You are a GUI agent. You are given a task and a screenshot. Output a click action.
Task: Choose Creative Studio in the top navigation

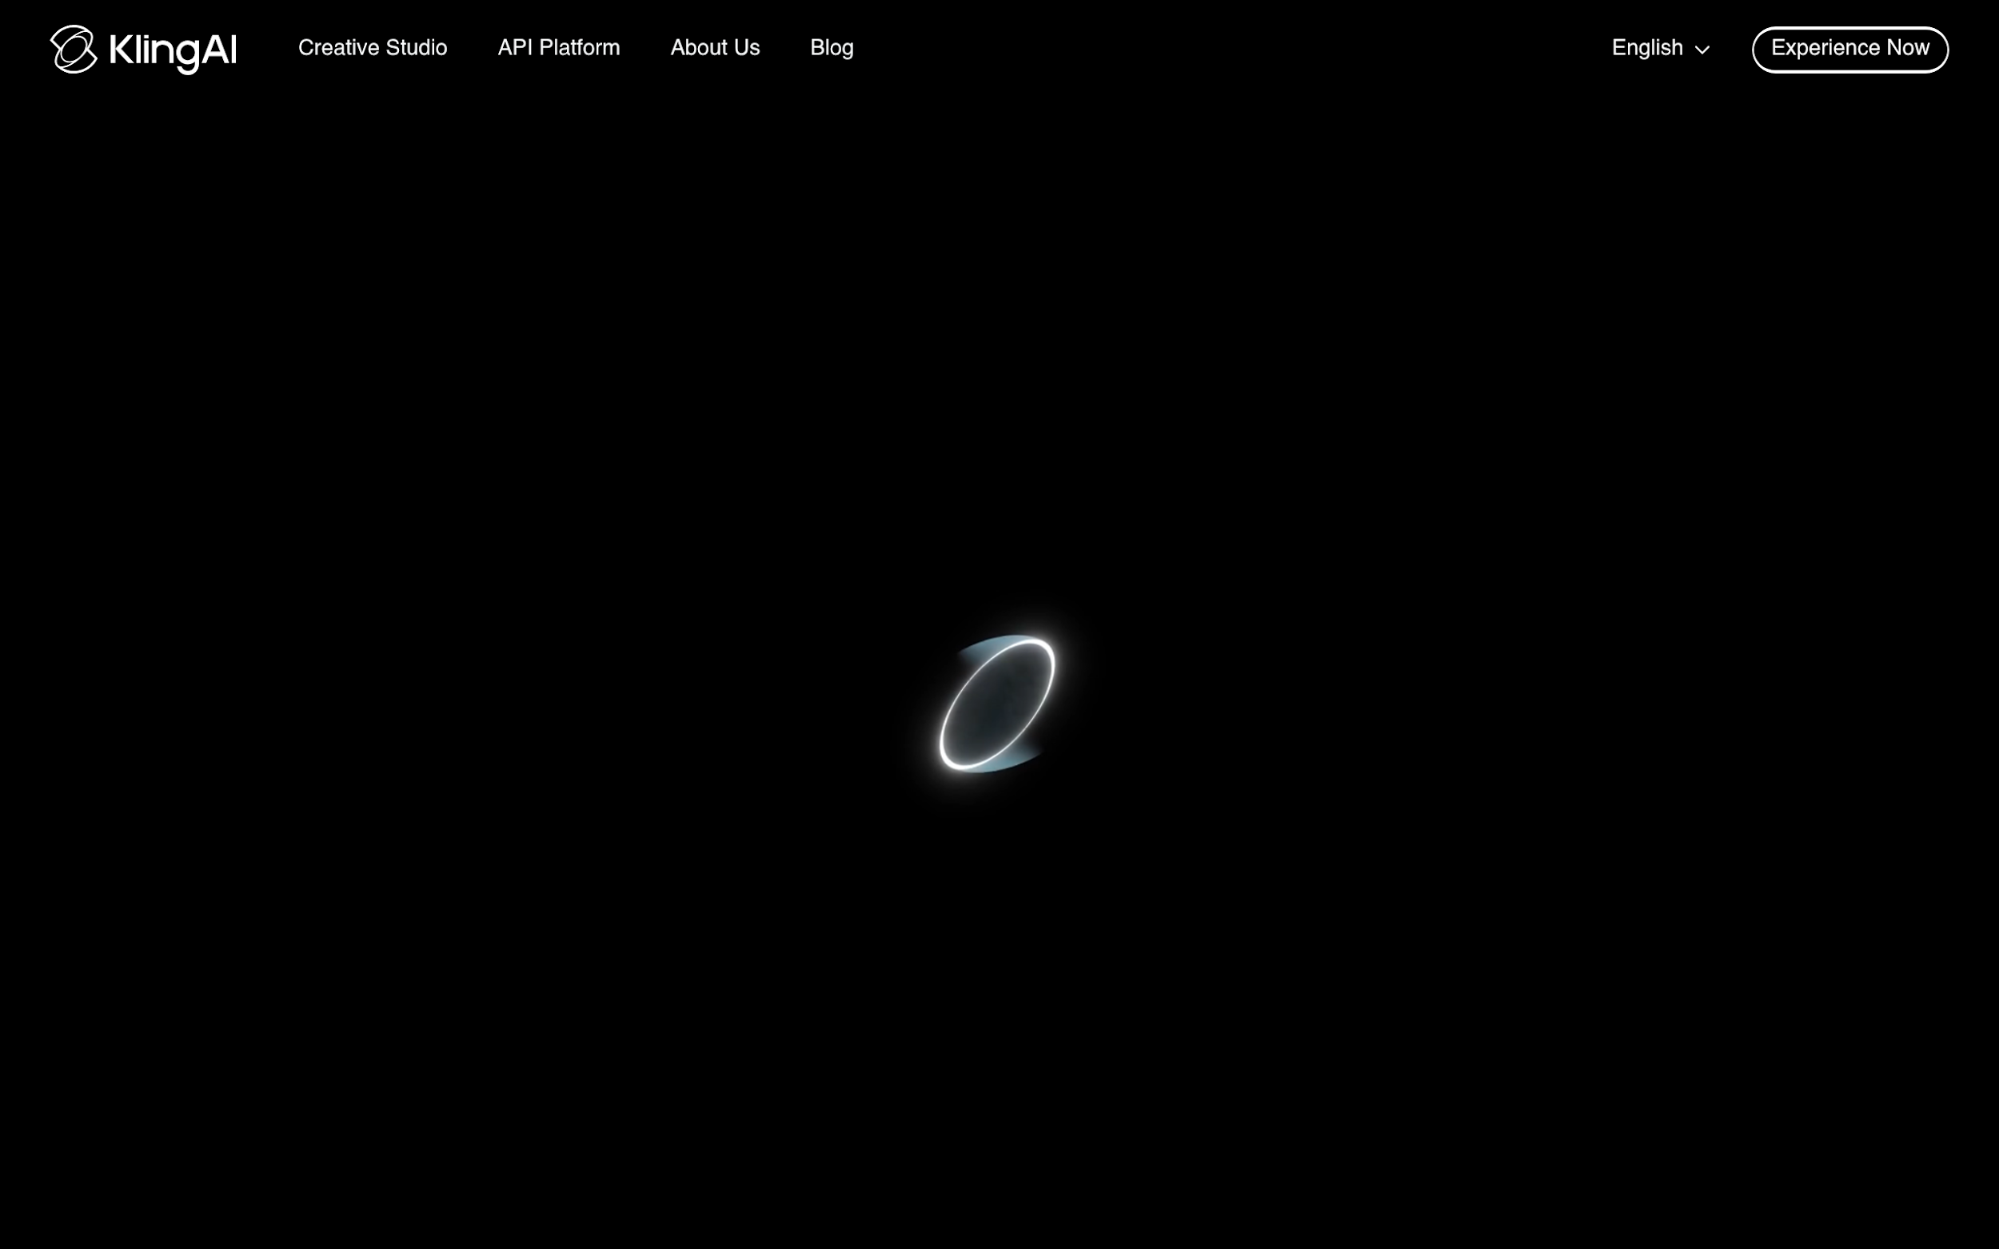tap(372, 48)
